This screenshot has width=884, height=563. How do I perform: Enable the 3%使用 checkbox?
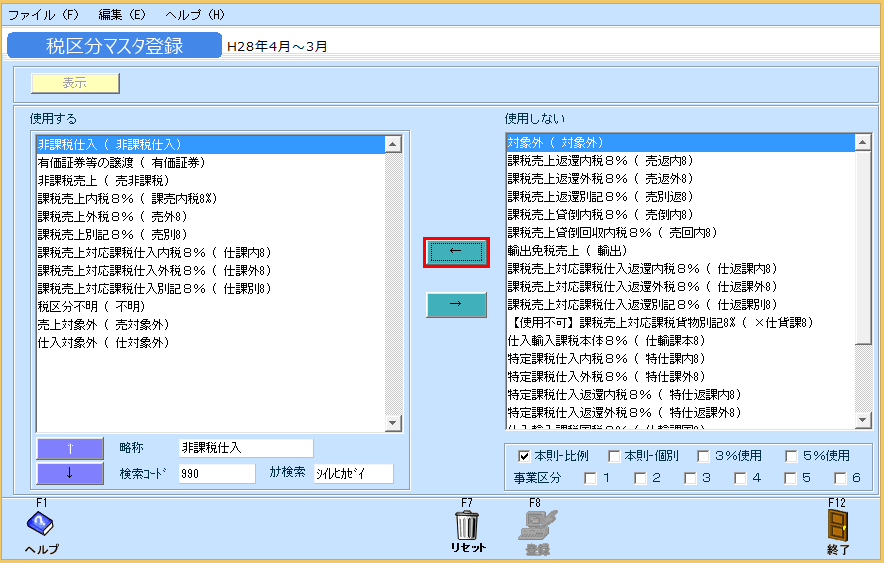tap(703, 456)
